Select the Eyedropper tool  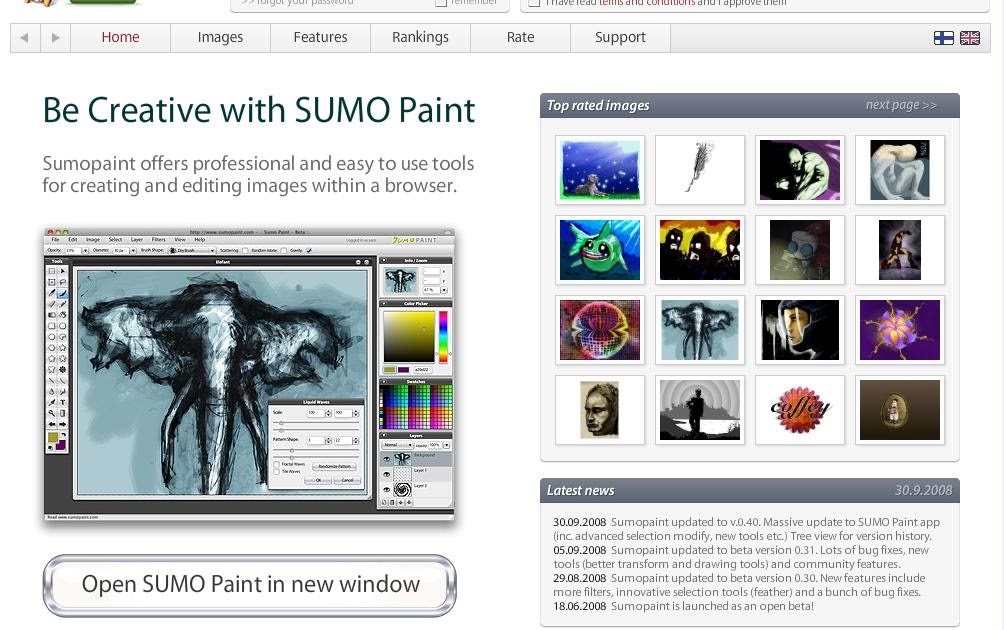pos(51,401)
